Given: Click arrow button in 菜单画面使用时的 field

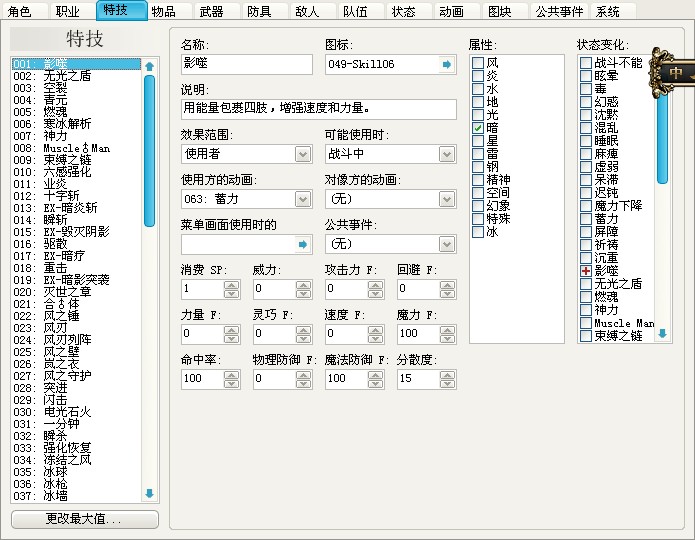Looking at the screenshot, I should coord(303,244).
